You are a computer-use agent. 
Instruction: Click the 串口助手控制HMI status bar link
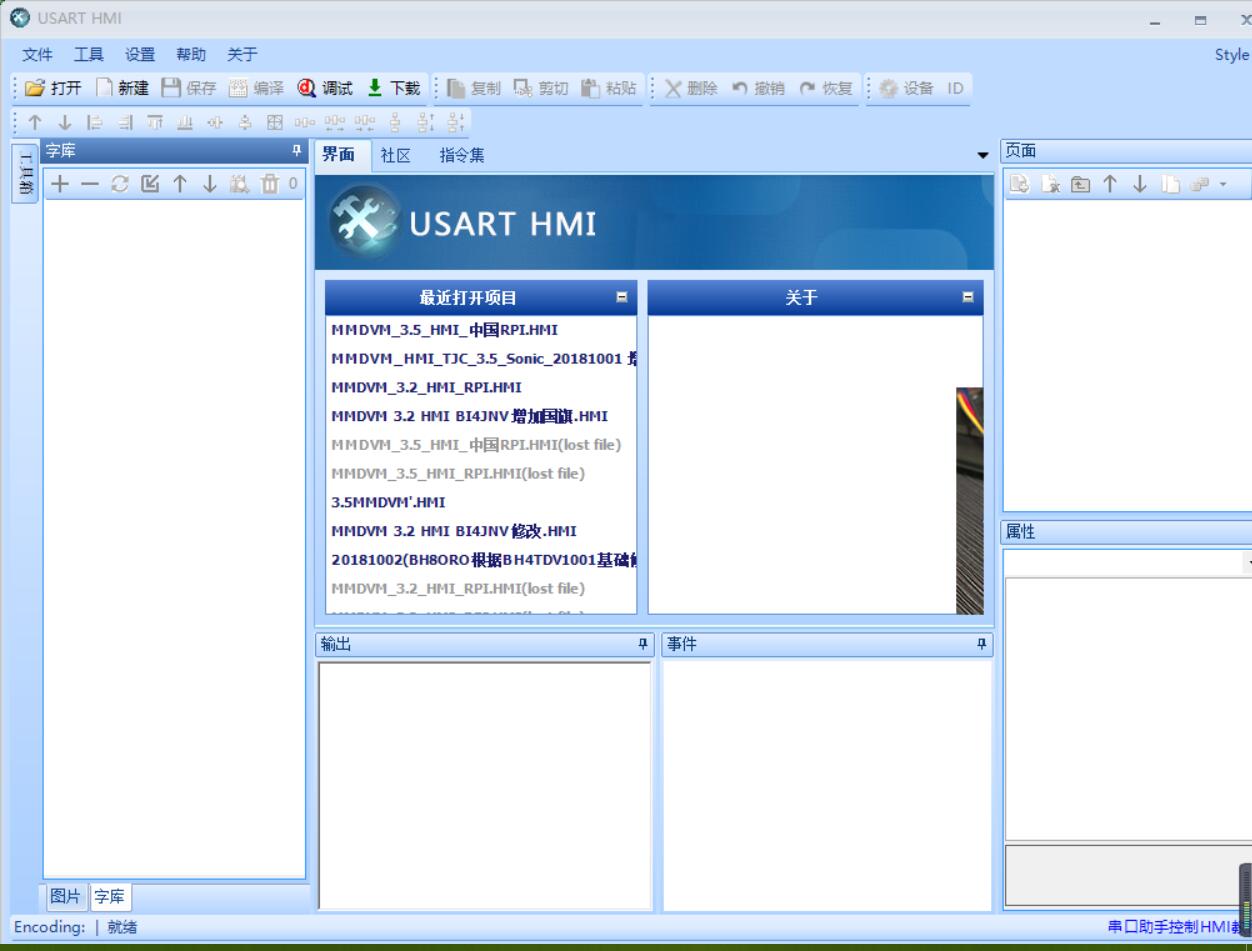tap(1179, 927)
